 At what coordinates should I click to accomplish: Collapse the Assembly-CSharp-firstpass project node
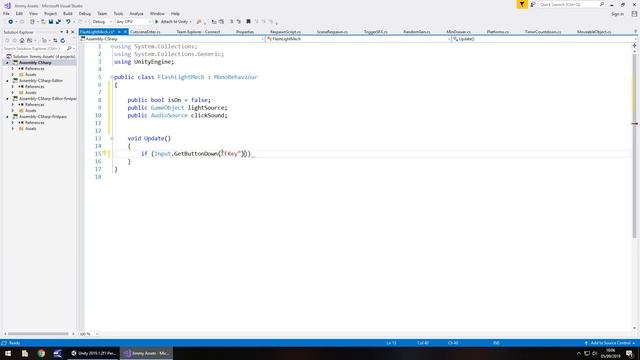7,116
